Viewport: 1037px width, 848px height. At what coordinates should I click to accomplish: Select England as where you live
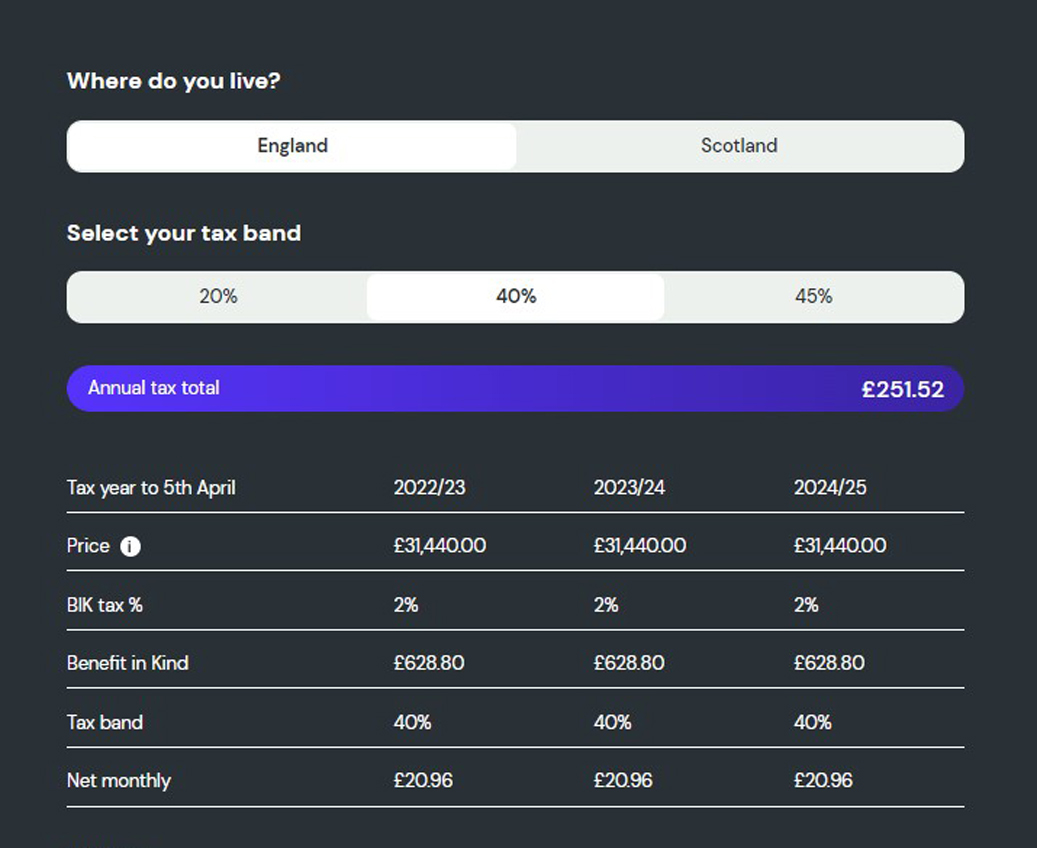coord(292,146)
